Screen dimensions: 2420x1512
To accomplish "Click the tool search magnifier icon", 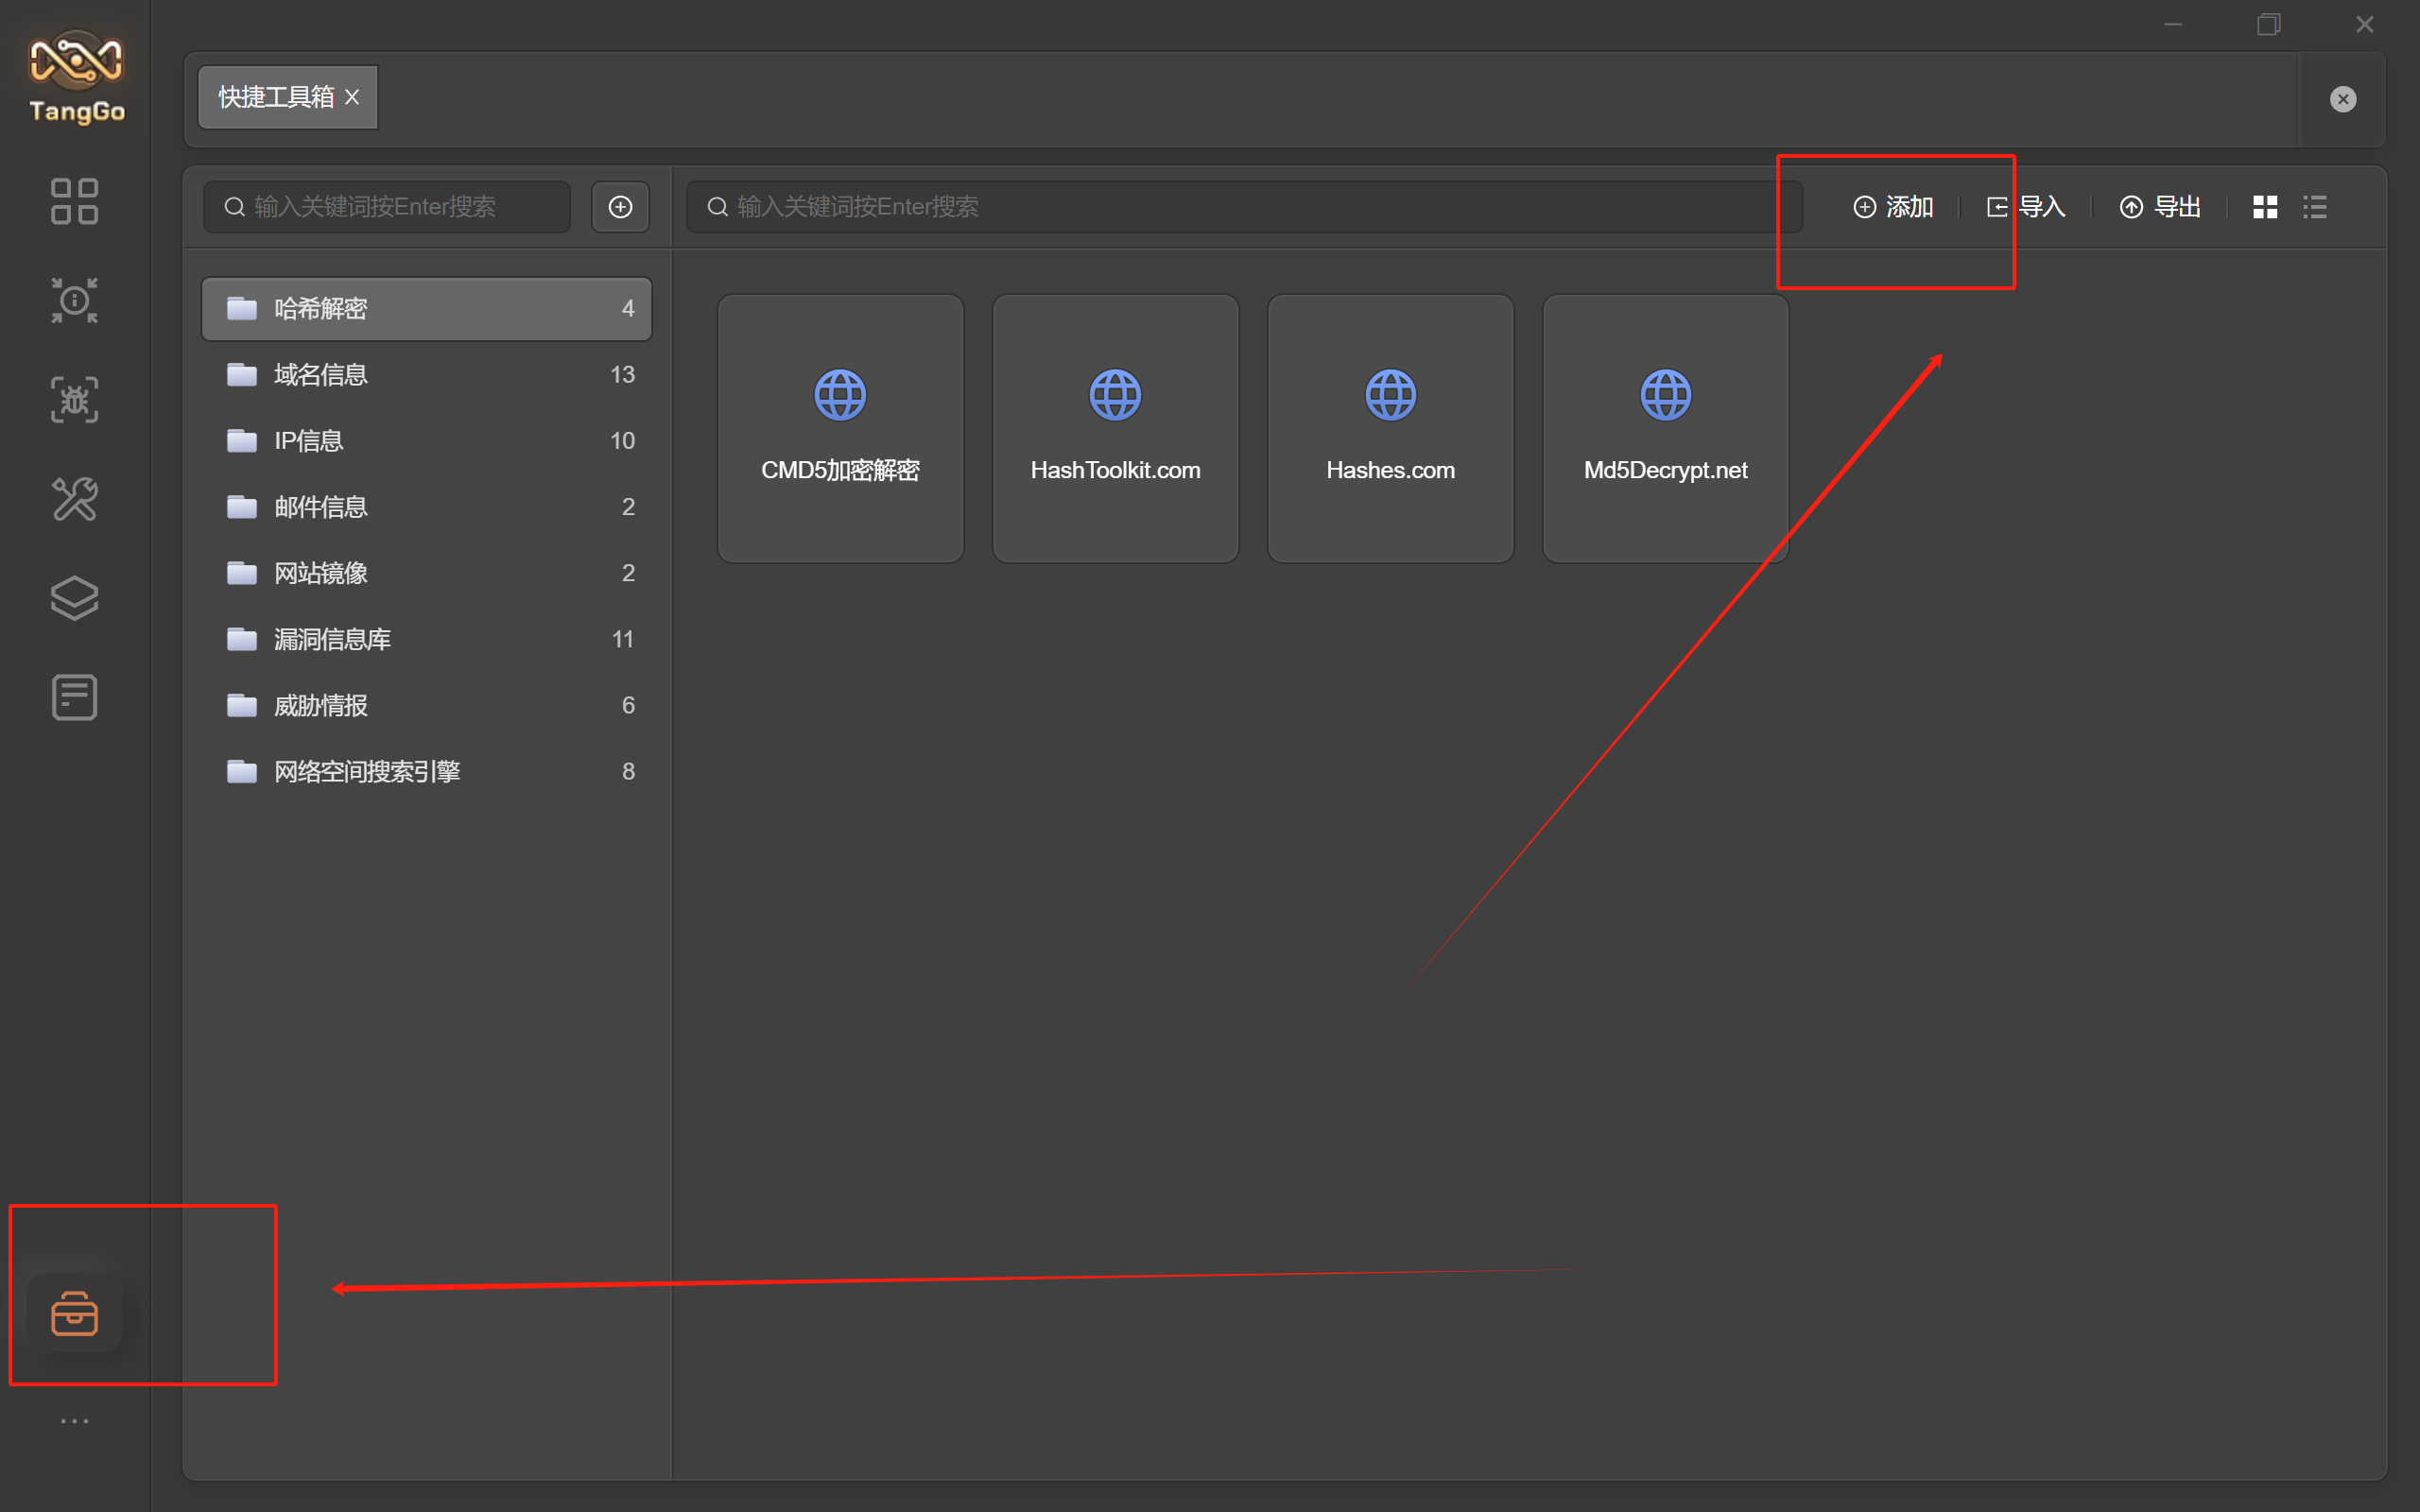I will click(x=717, y=207).
